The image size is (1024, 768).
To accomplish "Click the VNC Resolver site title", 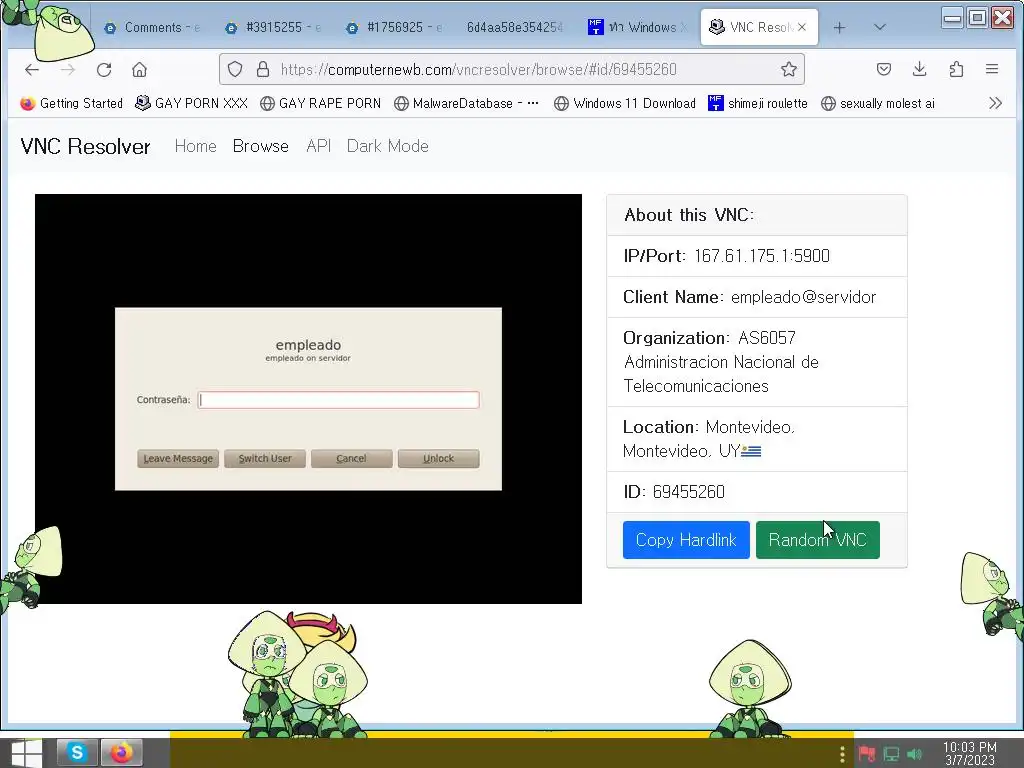I will click(x=86, y=146).
